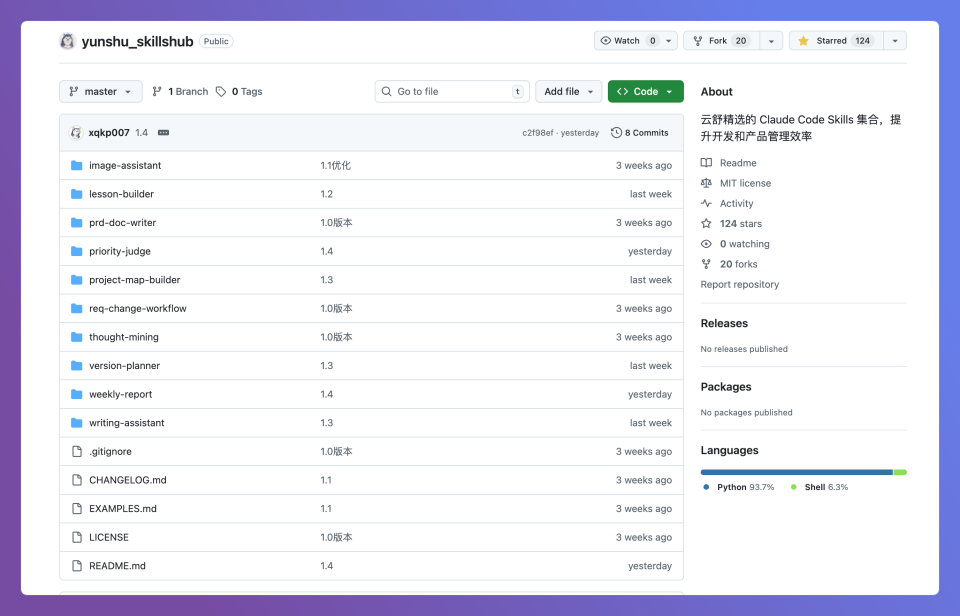
Task: Open the README.md file name
Action: (x=118, y=566)
